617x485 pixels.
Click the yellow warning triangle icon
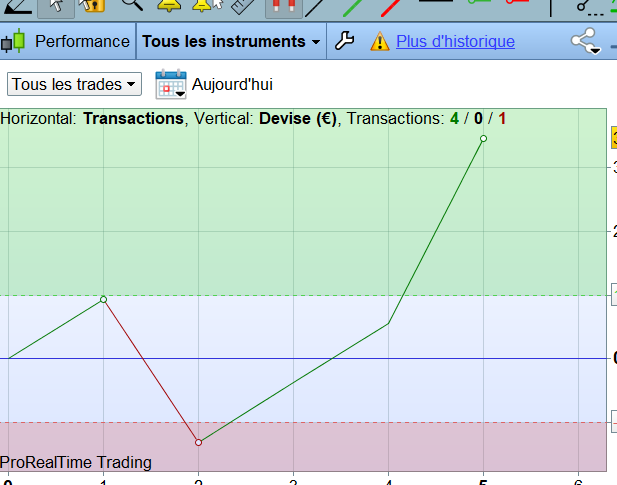pyautogui.click(x=380, y=41)
